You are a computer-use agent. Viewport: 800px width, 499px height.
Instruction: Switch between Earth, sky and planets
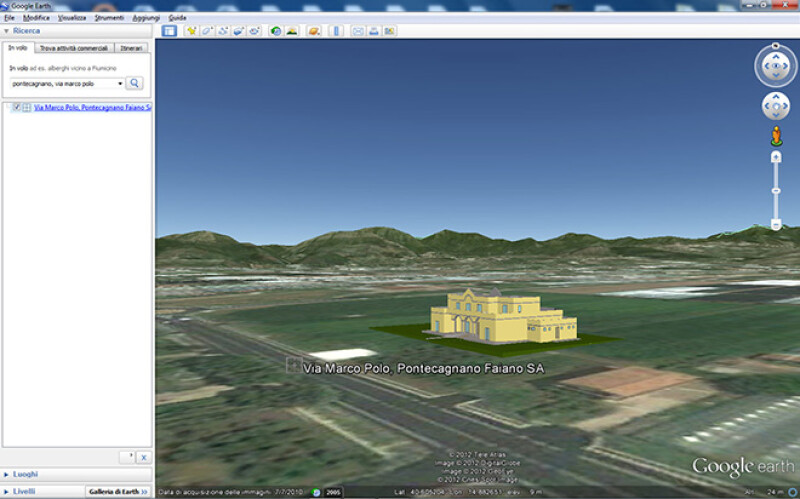[314, 31]
